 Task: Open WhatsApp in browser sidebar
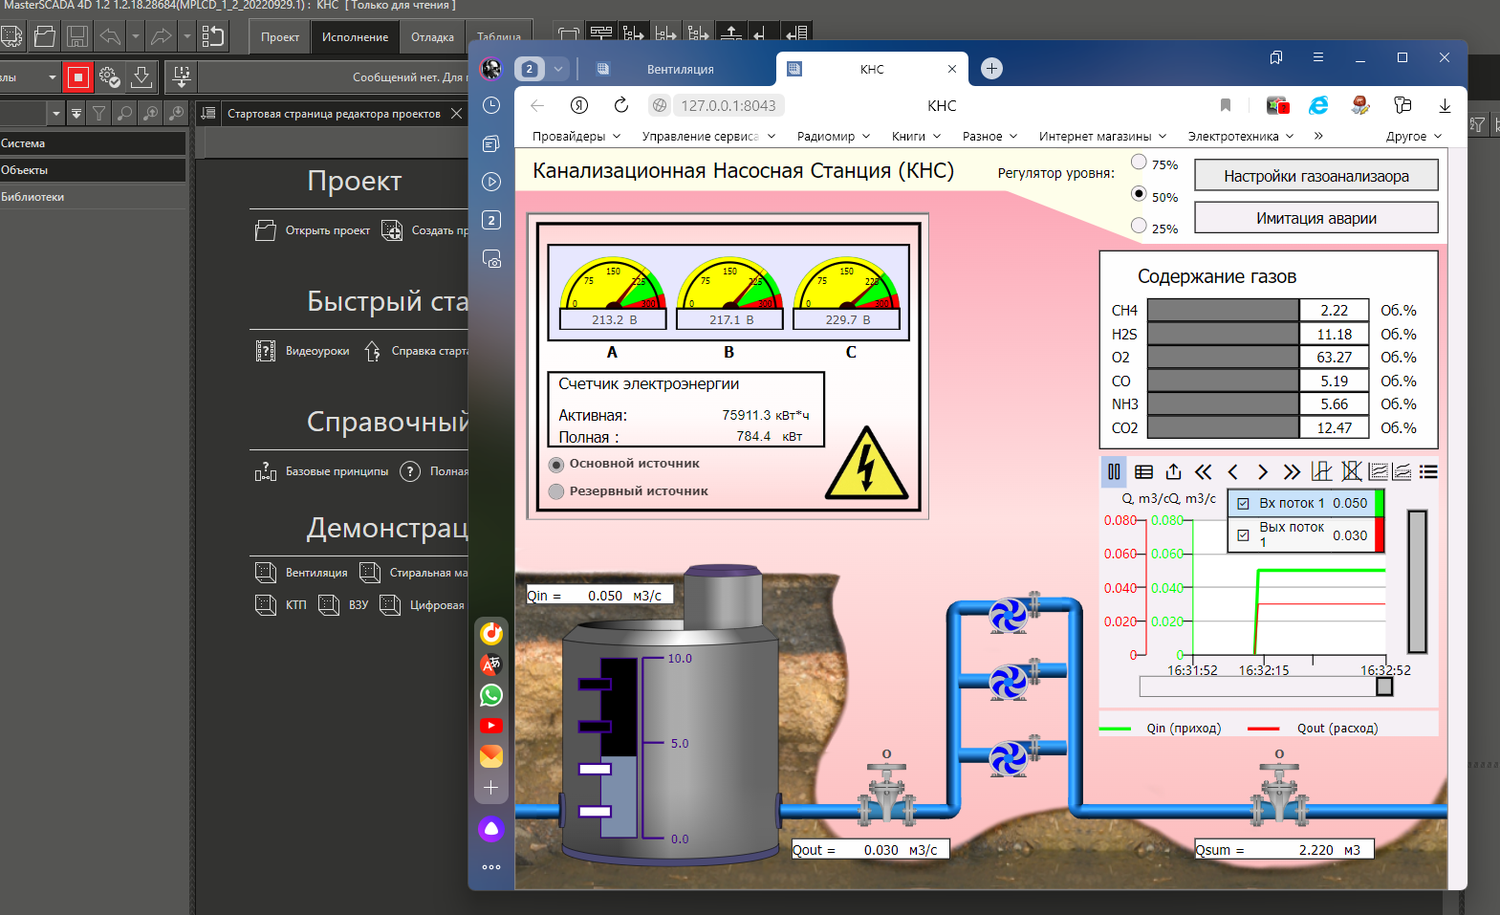(491, 695)
